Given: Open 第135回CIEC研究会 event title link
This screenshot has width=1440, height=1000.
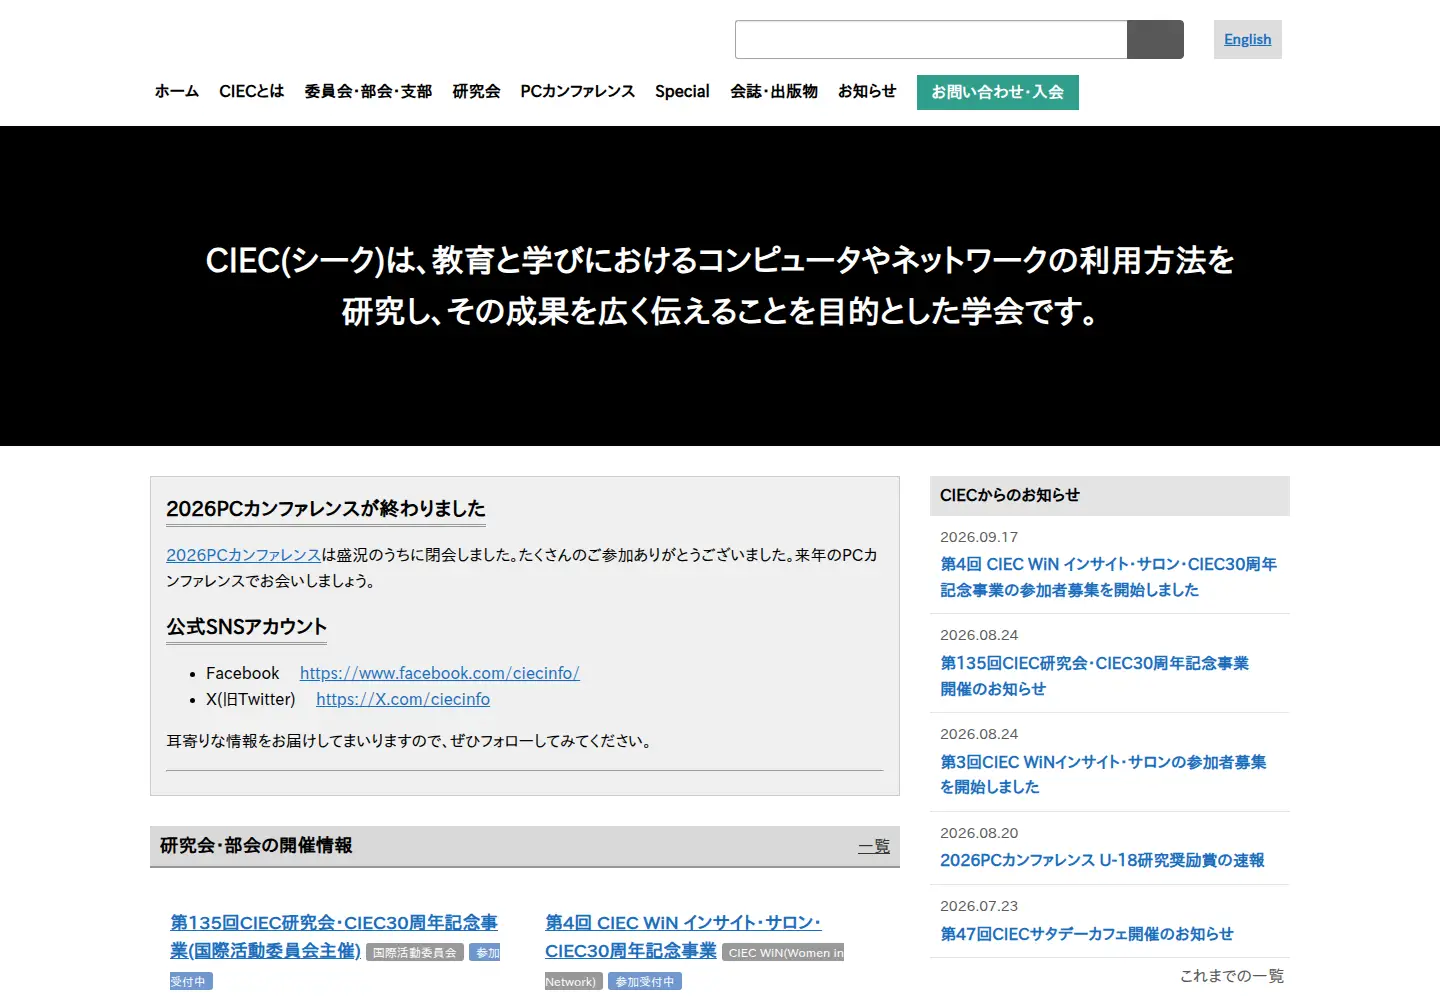Looking at the screenshot, I should click(334, 936).
